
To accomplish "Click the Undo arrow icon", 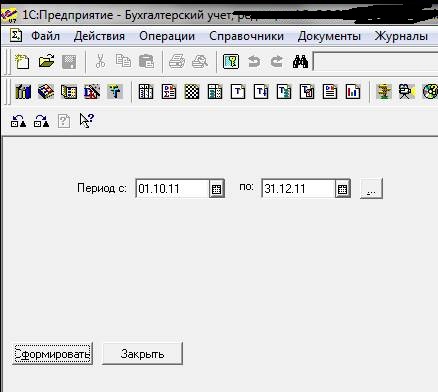I will pyautogui.click(x=254, y=62).
